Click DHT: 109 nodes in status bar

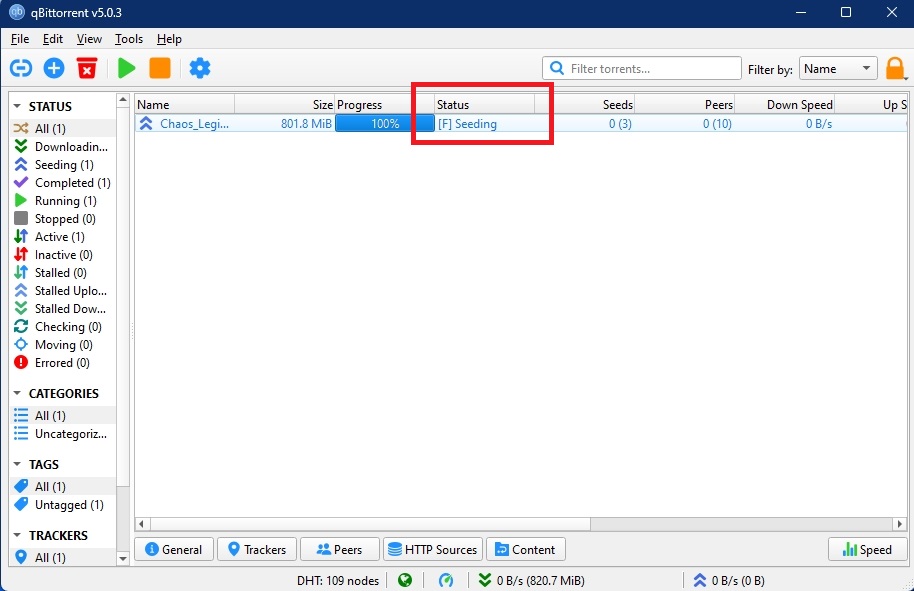click(x=338, y=581)
